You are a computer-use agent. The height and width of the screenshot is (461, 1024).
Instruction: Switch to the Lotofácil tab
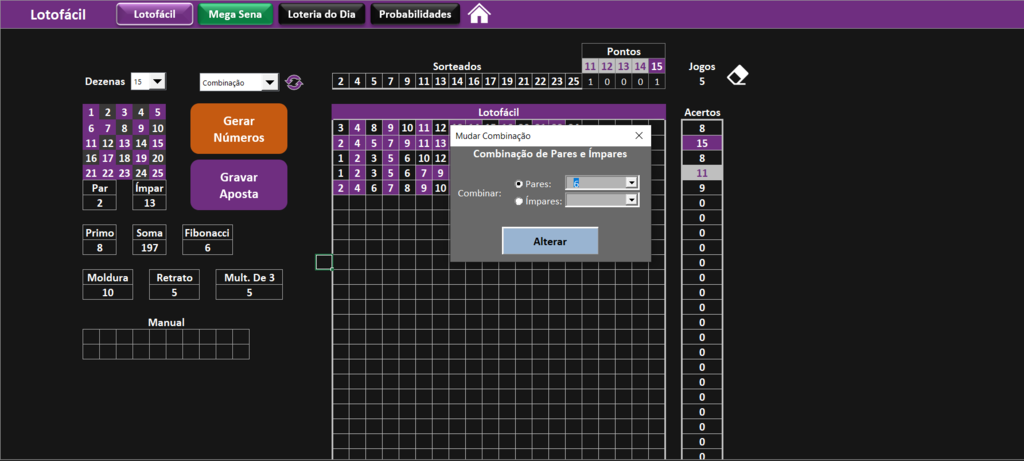click(155, 14)
